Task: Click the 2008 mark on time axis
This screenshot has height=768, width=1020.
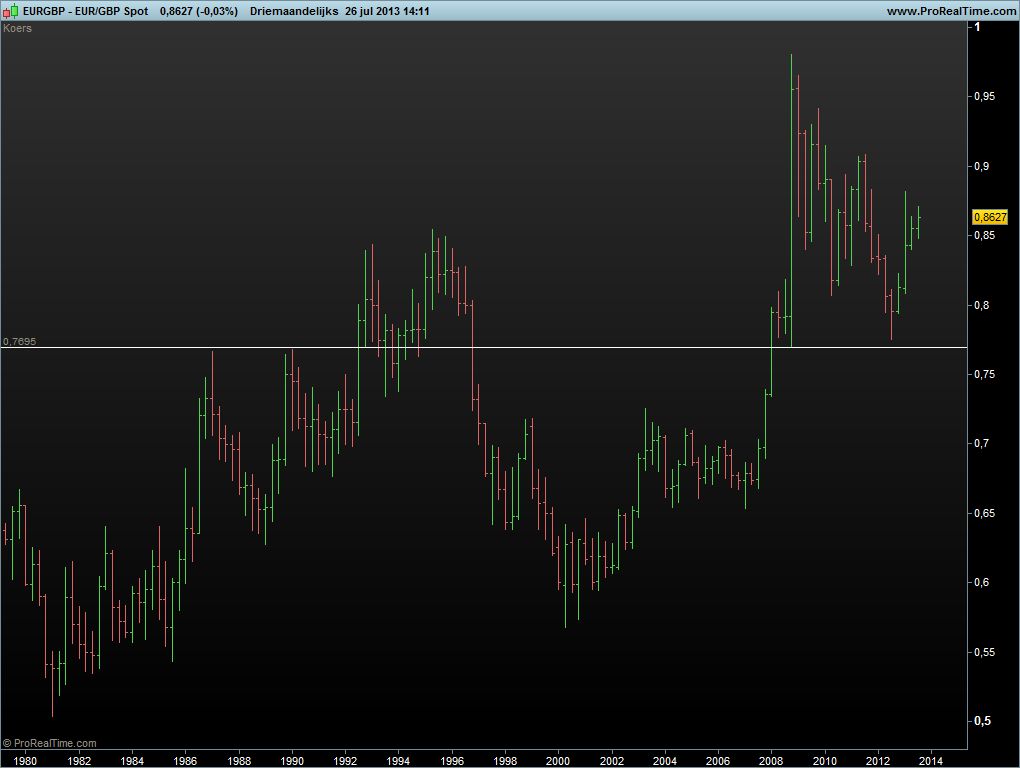Action: pos(771,760)
